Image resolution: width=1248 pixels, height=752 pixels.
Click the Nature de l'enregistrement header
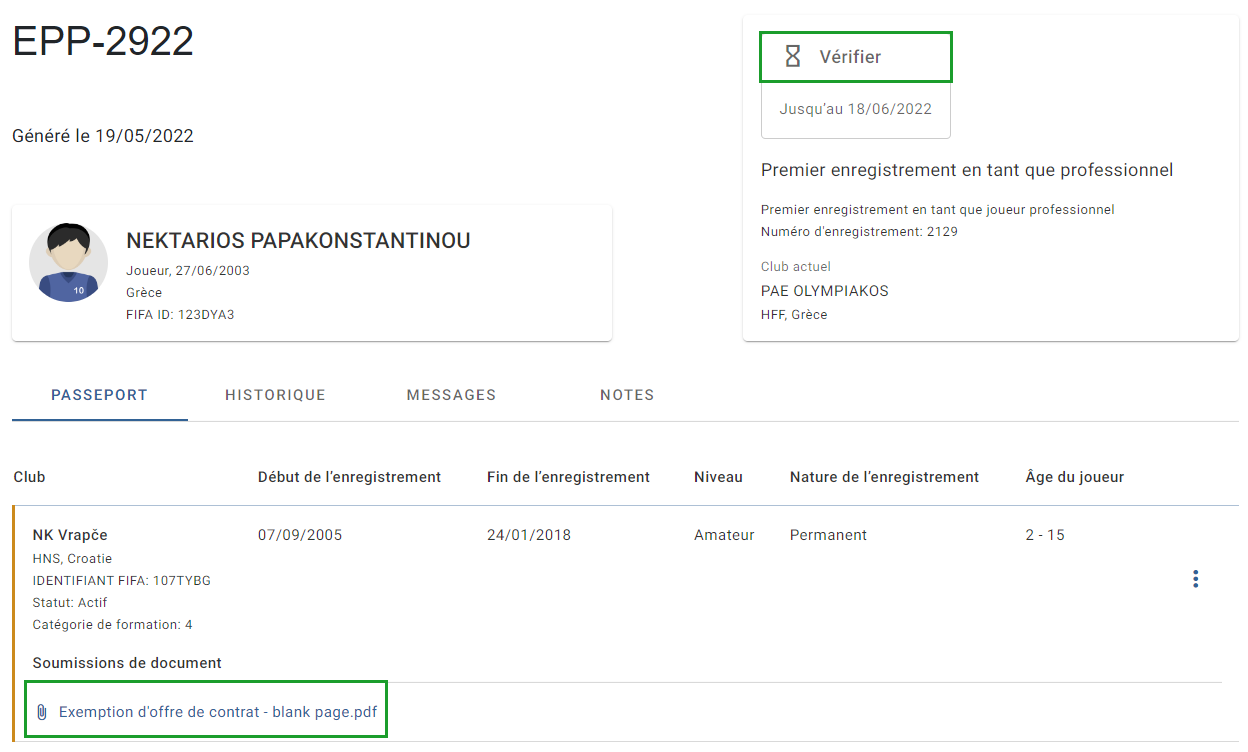[884, 477]
